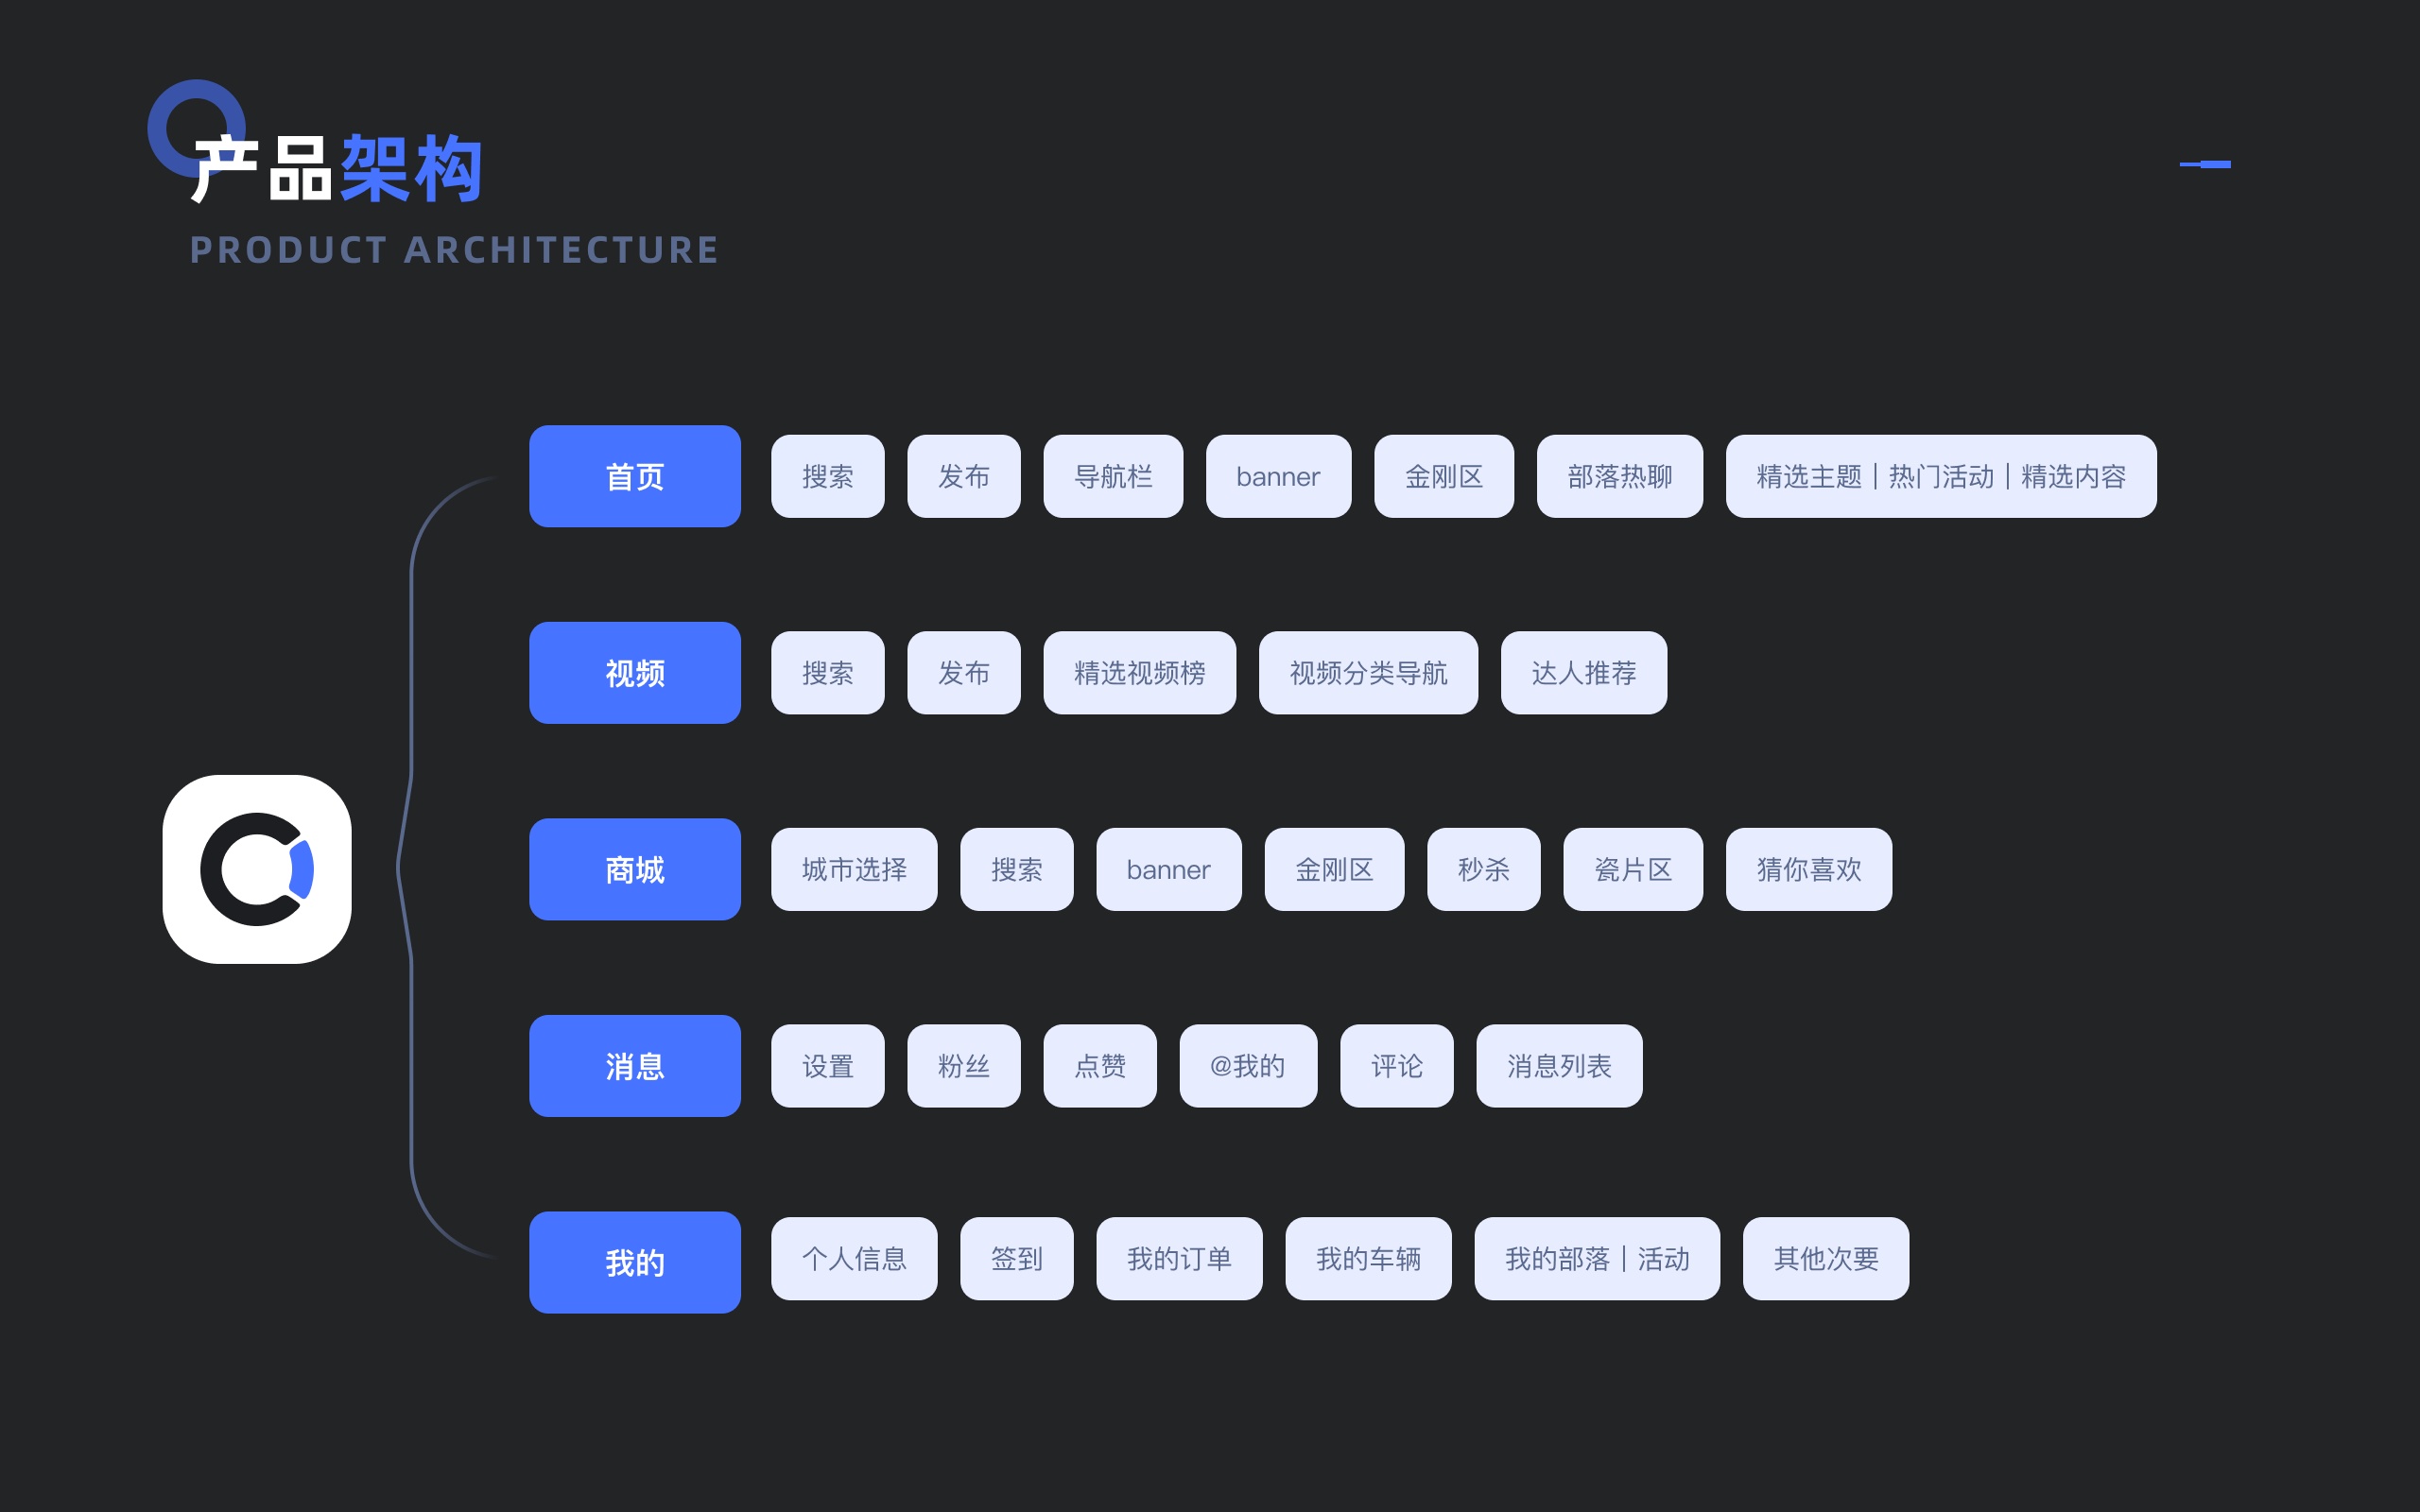
Task: Select the 视频 category block
Action: click(634, 673)
